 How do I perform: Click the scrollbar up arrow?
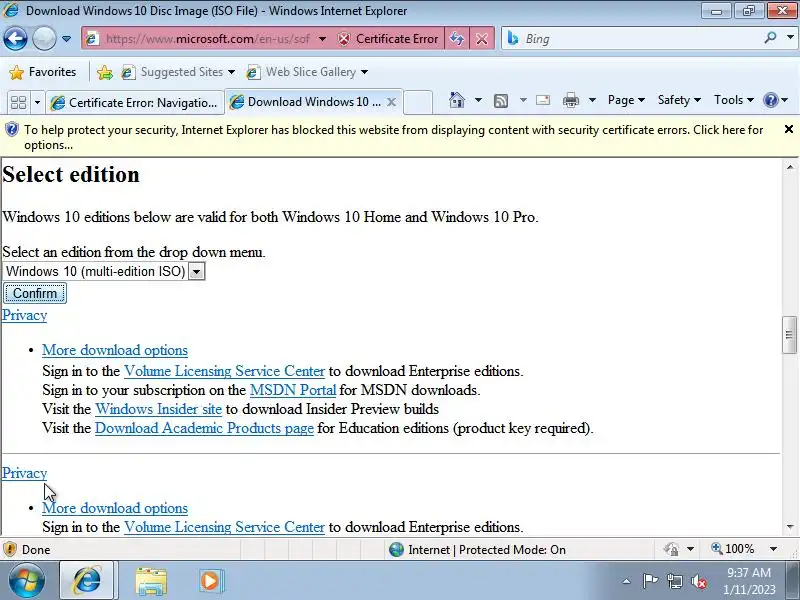[x=790, y=167]
